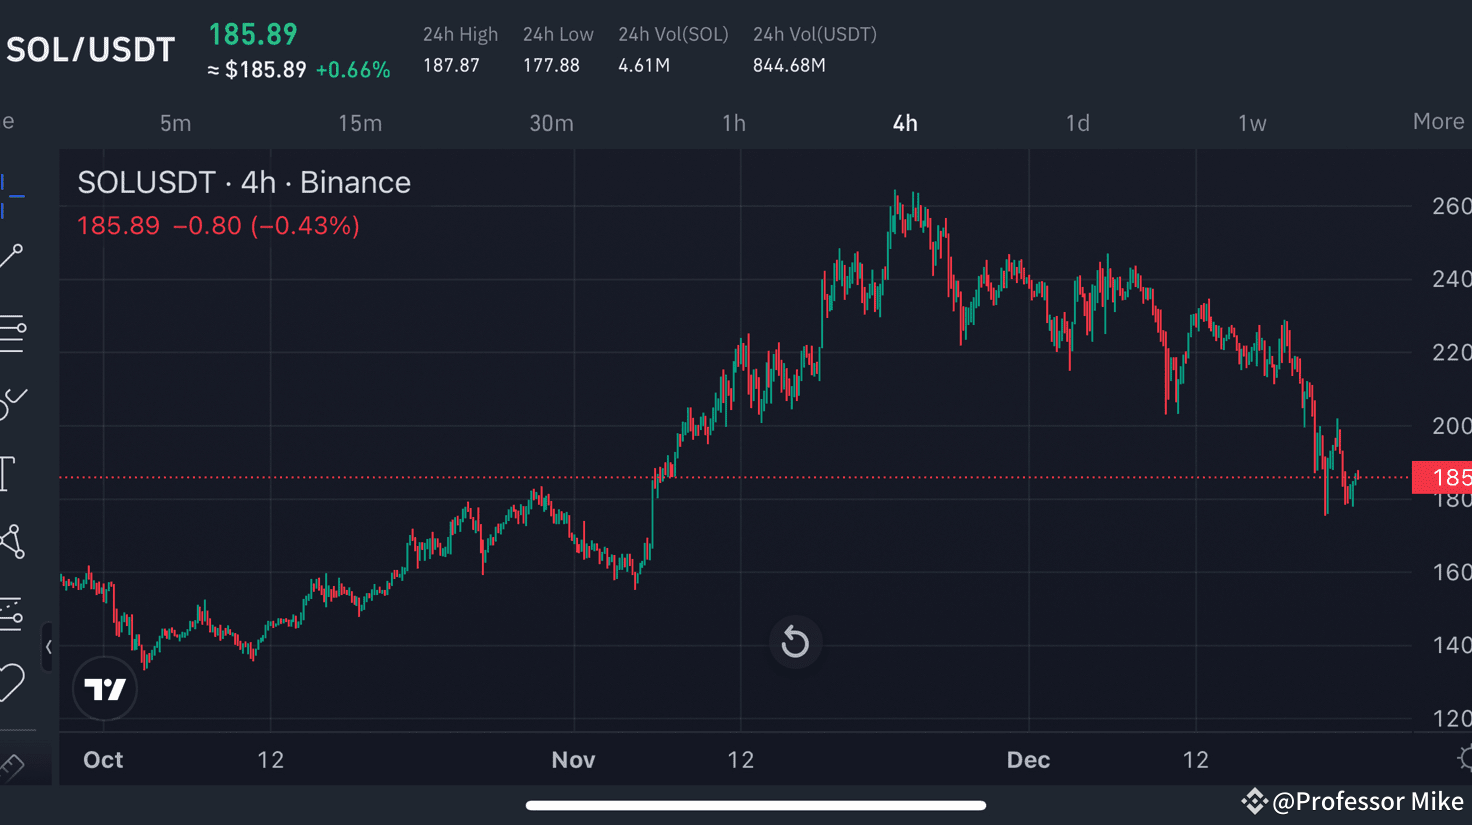Screen dimensions: 1472x825
Task: Click the heart favorites icon
Action: [12, 683]
